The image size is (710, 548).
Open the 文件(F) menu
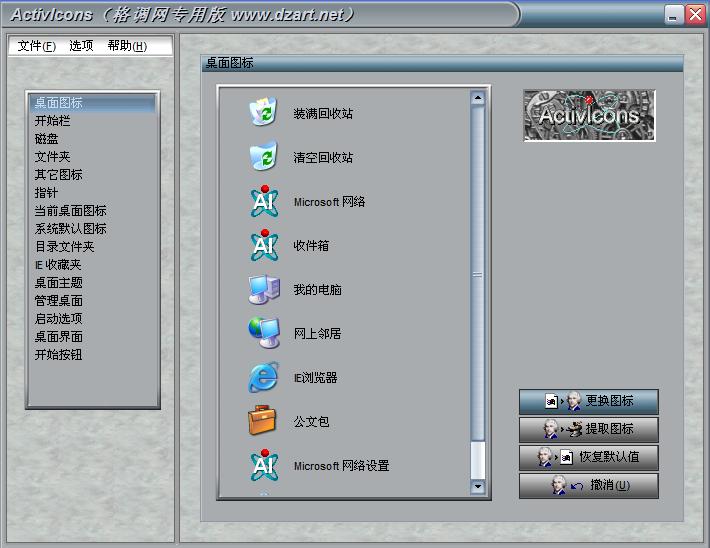click(37, 46)
